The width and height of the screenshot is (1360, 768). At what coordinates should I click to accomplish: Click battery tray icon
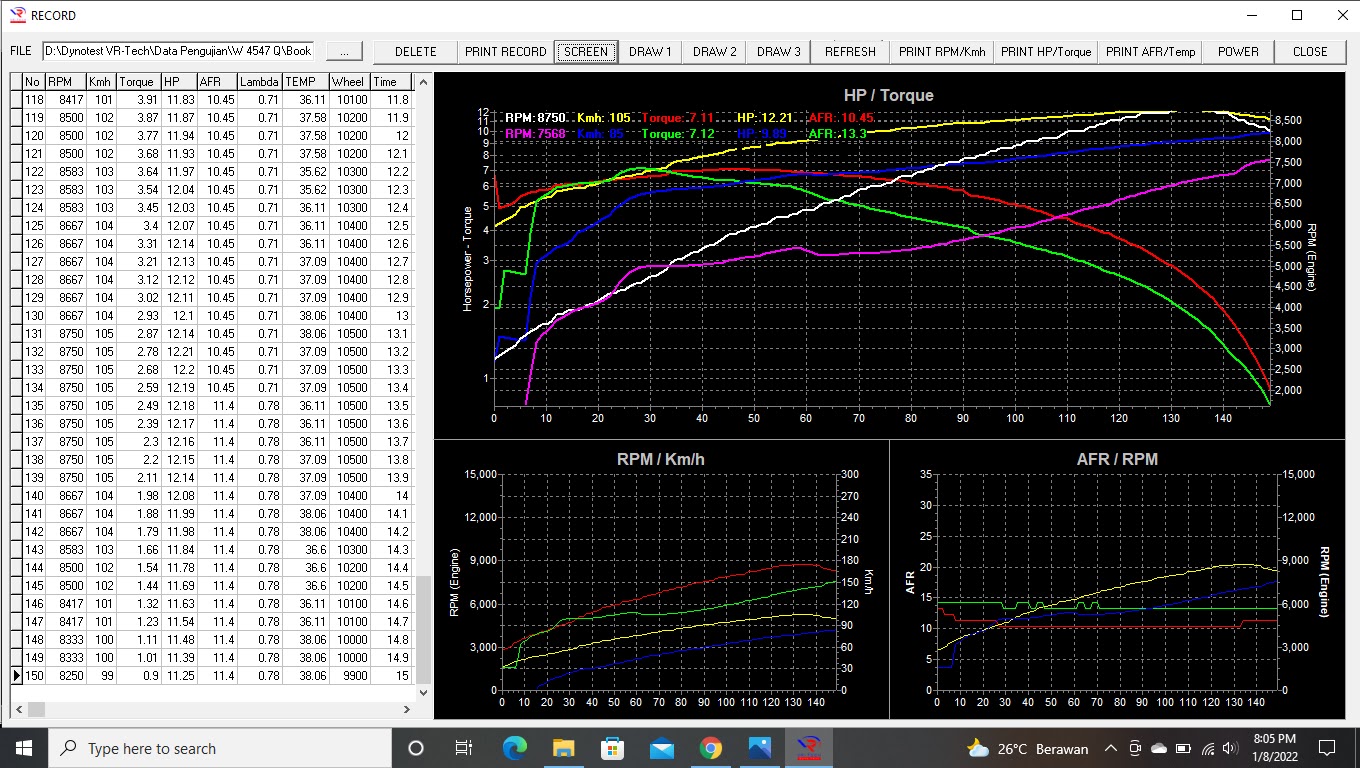1184,749
